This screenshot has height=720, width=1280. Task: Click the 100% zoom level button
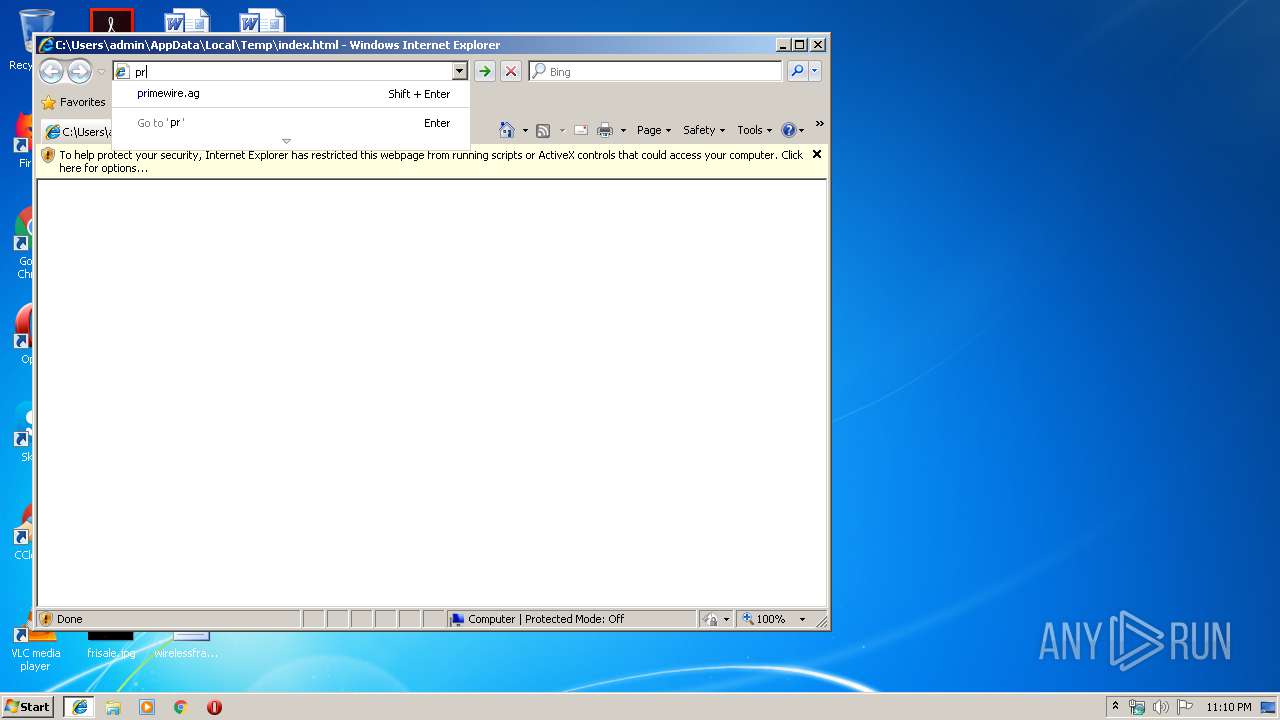[x=765, y=619]
